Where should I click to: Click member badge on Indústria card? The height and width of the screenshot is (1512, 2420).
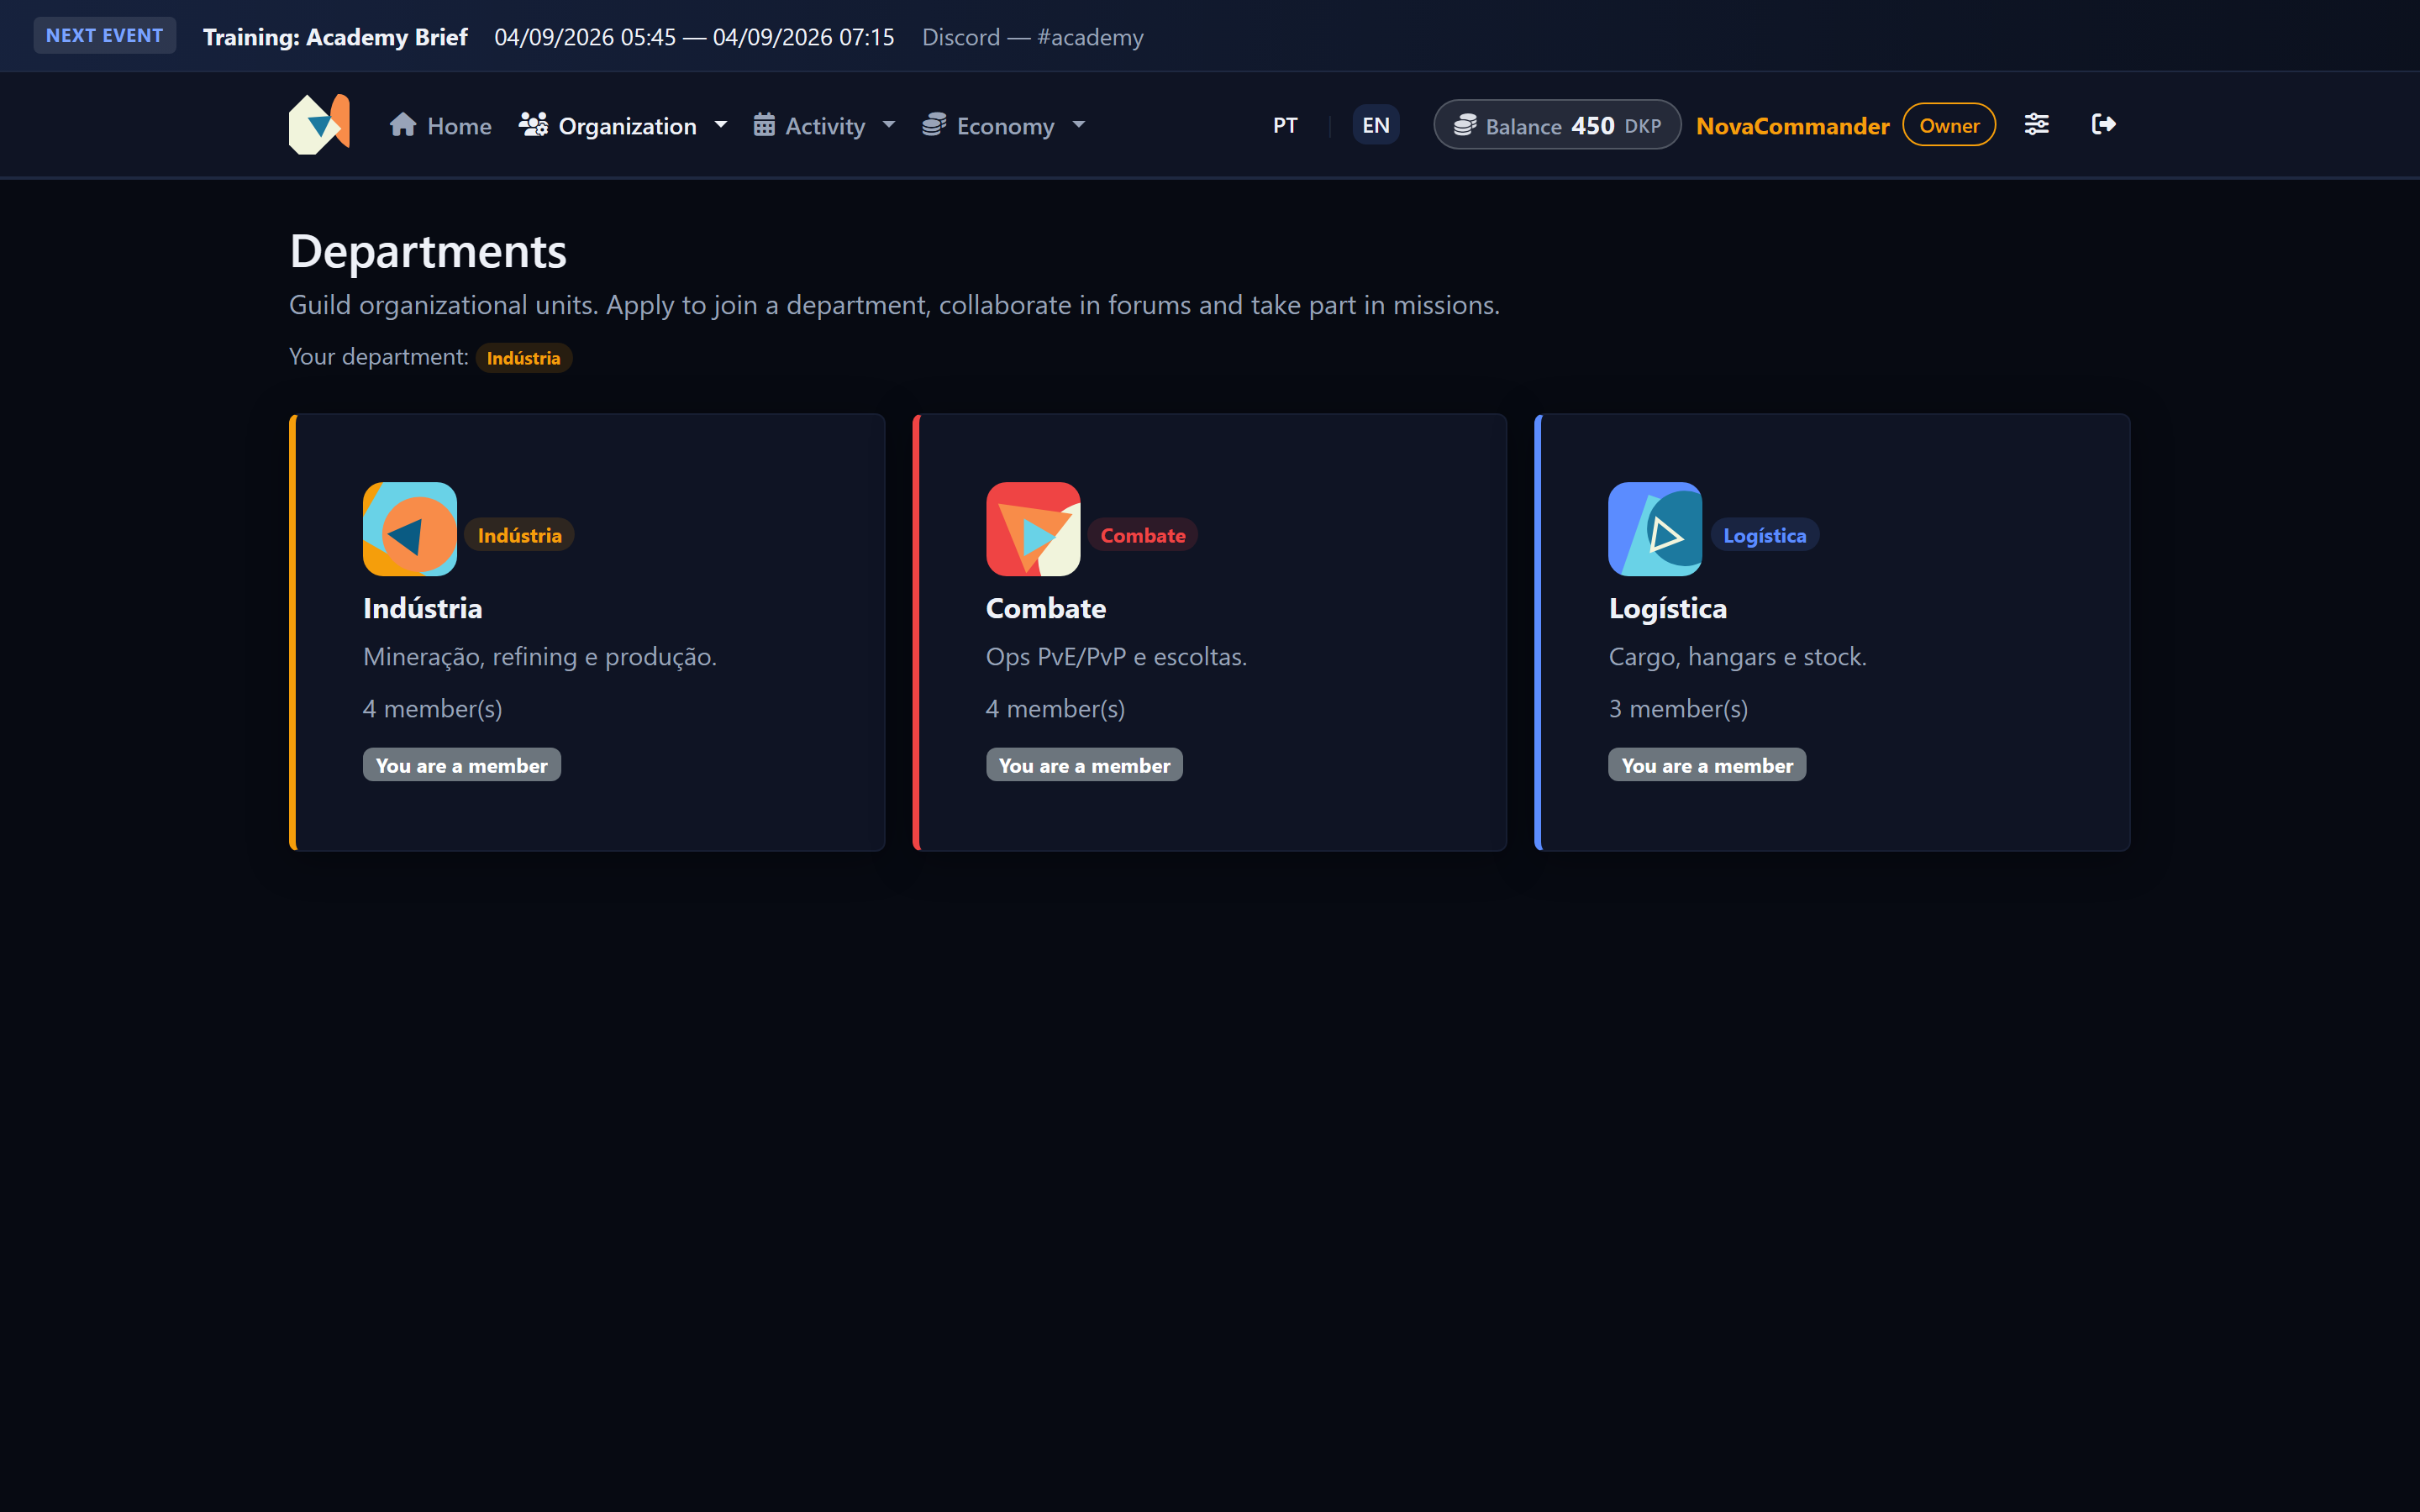[461, 765]
